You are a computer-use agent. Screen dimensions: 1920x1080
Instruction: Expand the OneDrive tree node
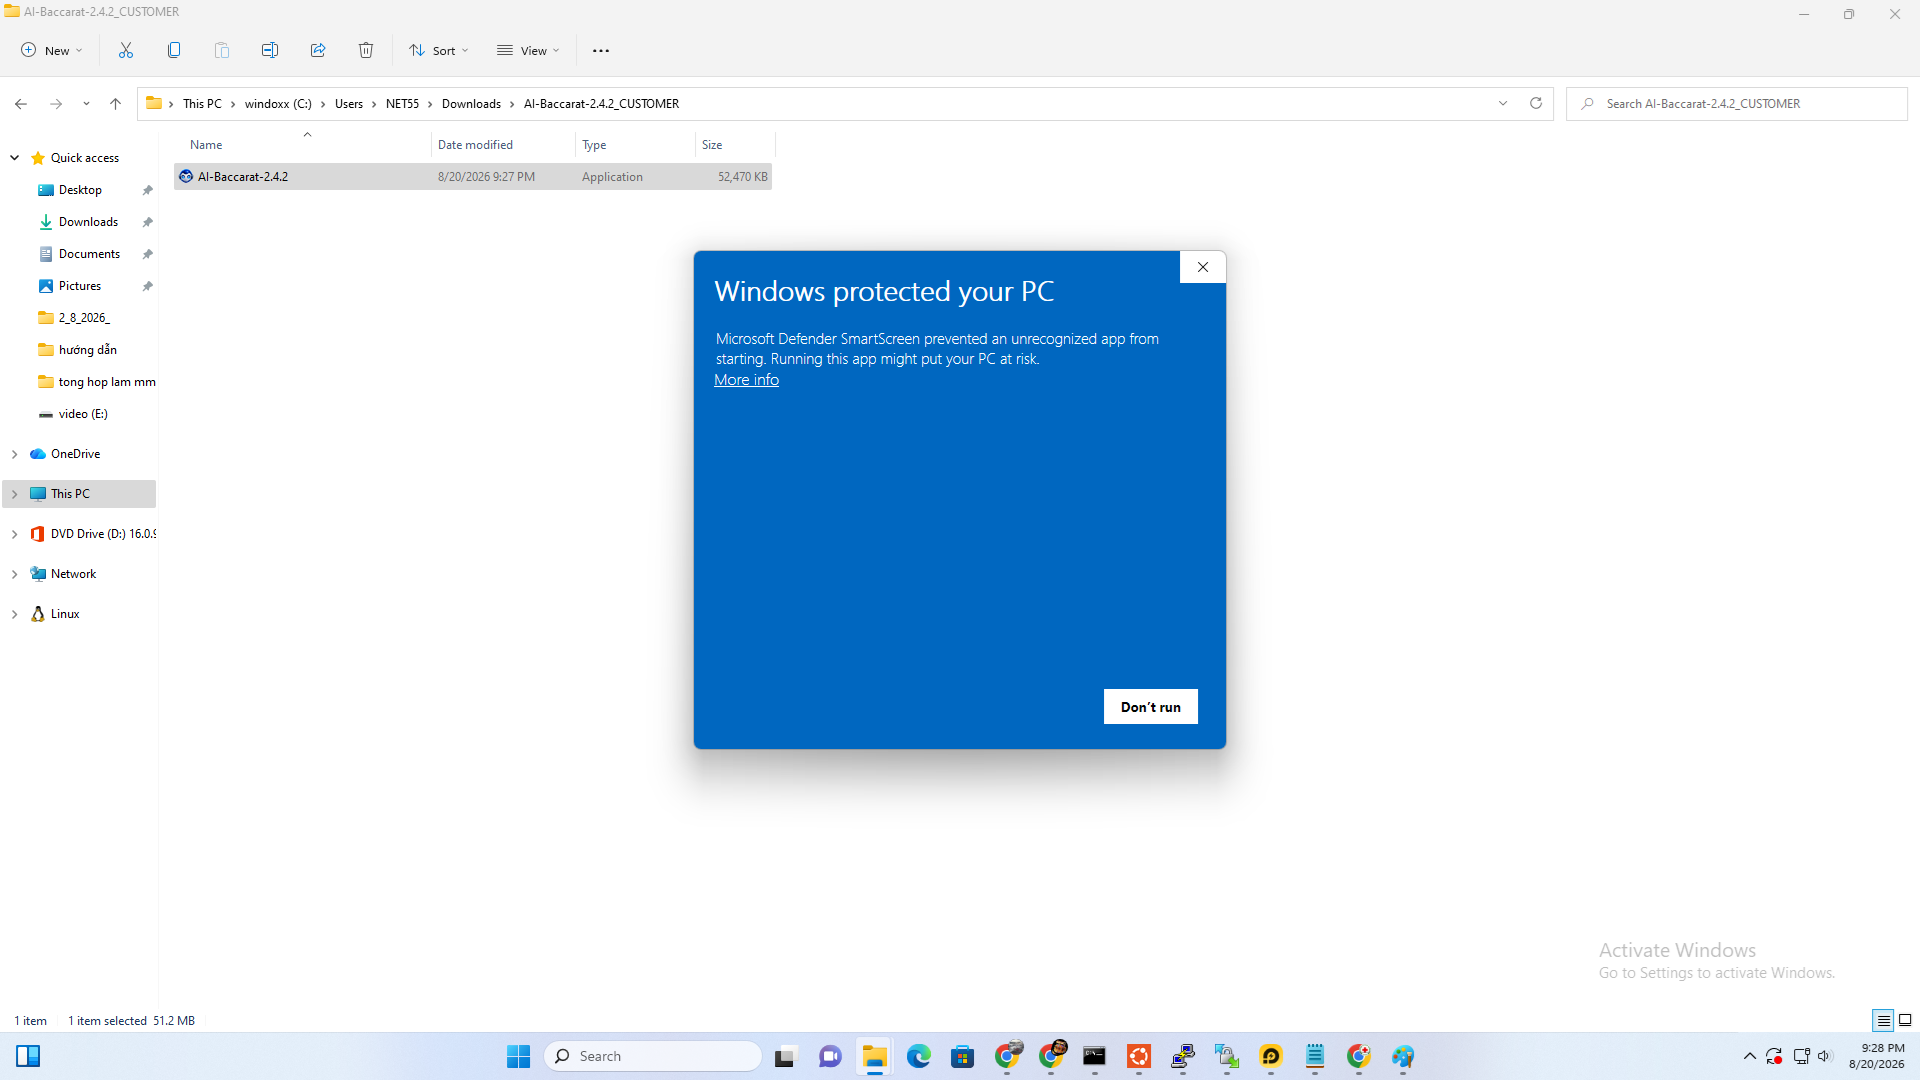pyautogui.click(x=15, y=454)
